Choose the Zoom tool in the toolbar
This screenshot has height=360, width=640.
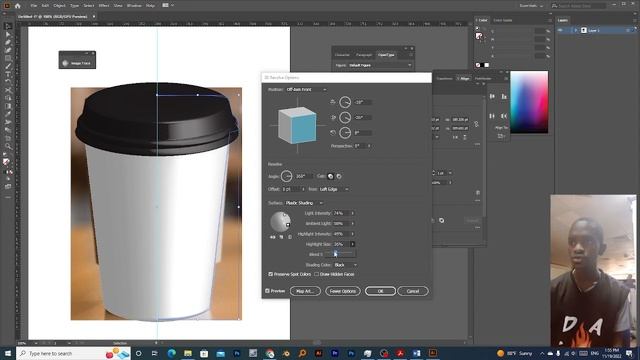tap(8, 146)
